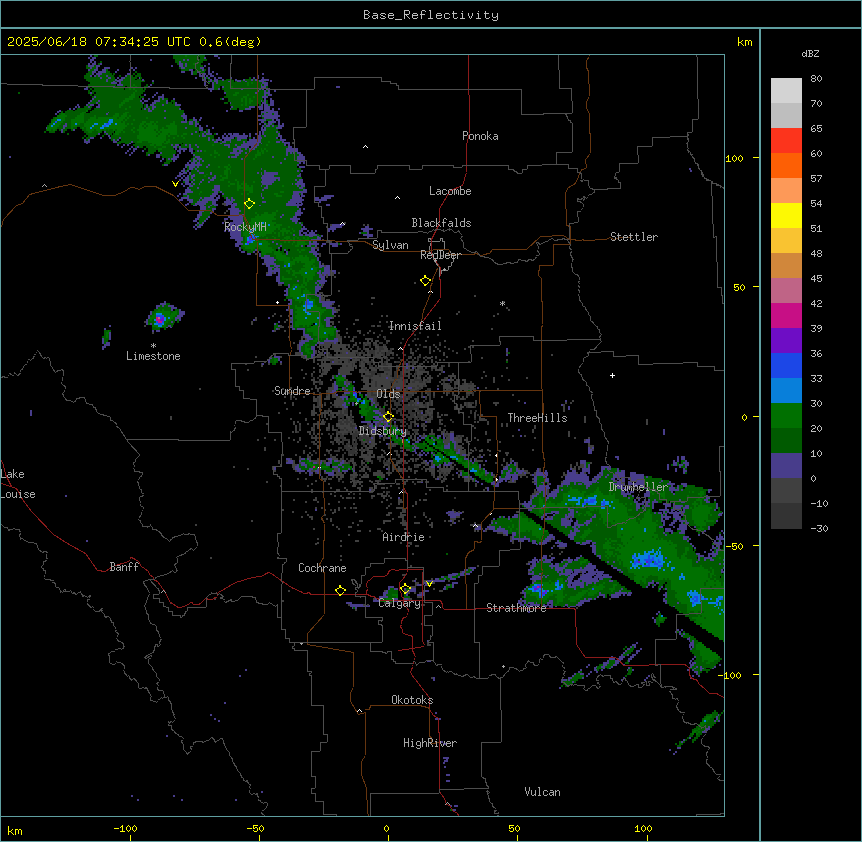862x842 pixels.
Task: Click the Limestone label
Action: [153, 356]
